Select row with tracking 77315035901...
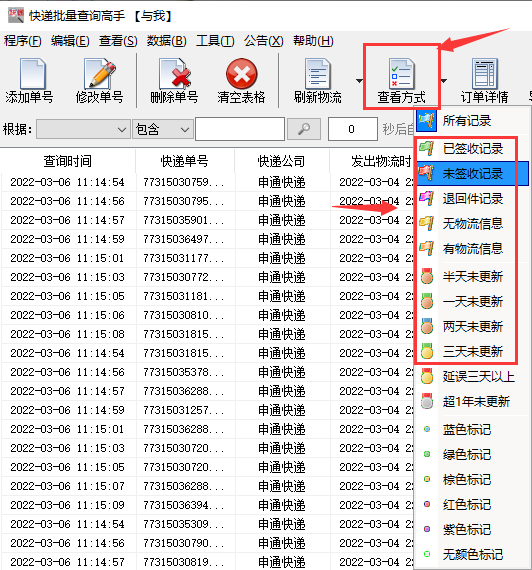 tap(207, 220)
